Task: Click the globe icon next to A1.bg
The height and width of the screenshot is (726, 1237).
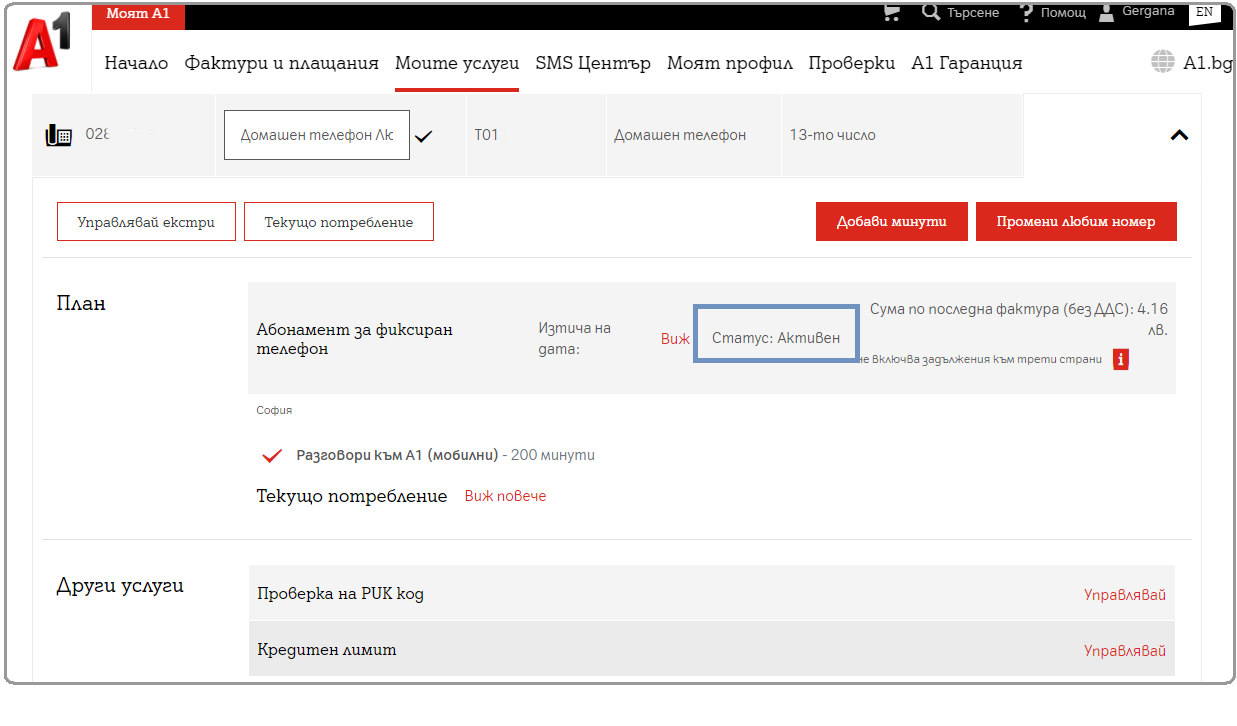Action: (x=1163, y=62)
